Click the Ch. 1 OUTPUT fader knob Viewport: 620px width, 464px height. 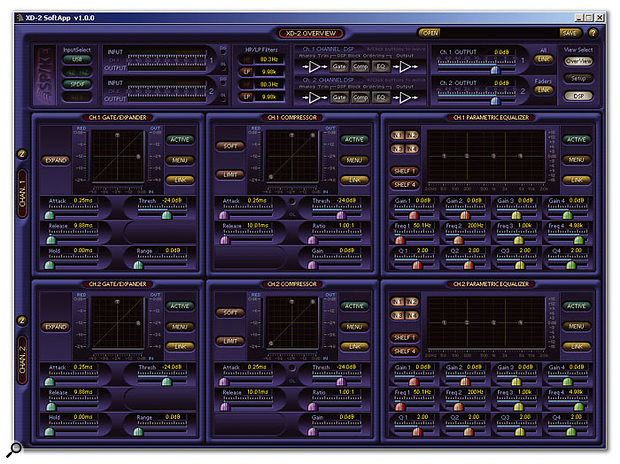click(495, 70)
